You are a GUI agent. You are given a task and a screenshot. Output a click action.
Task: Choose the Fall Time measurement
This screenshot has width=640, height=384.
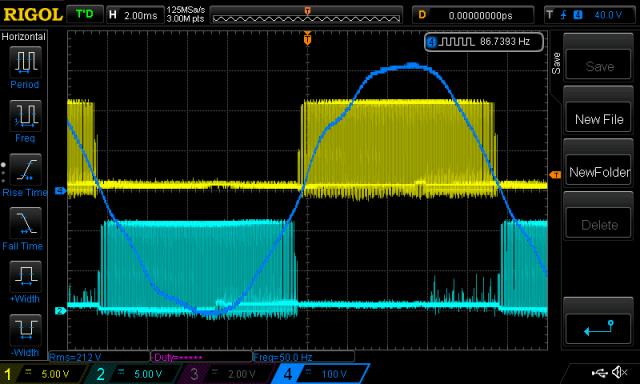[25, 223]
